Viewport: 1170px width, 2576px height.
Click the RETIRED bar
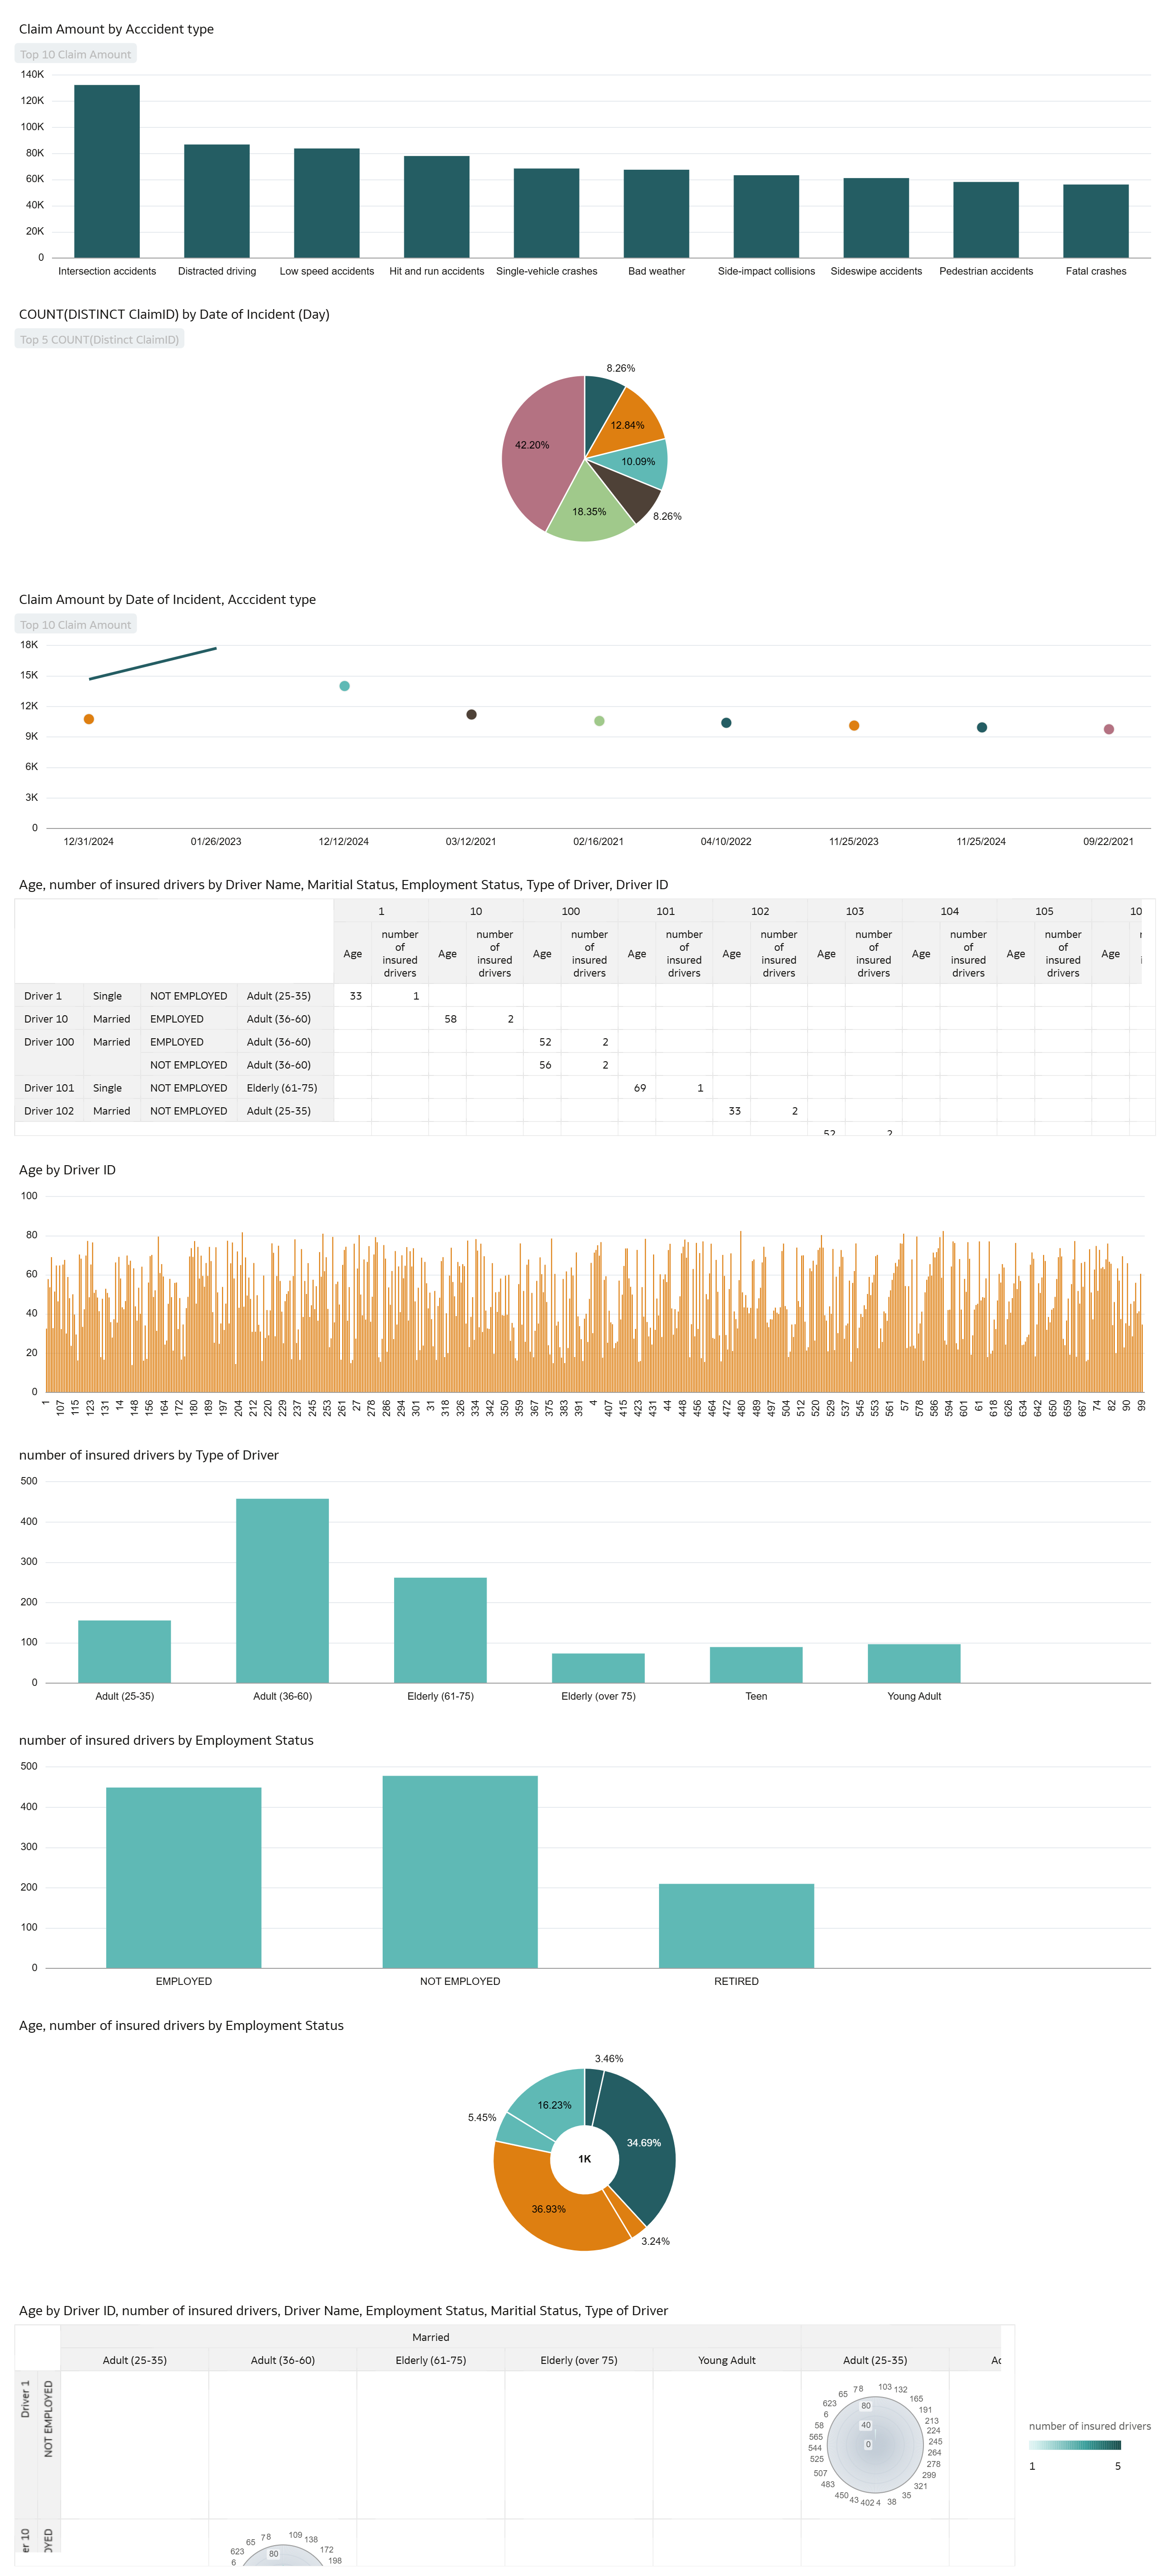pyautogui.click(x=736, y=1925)
